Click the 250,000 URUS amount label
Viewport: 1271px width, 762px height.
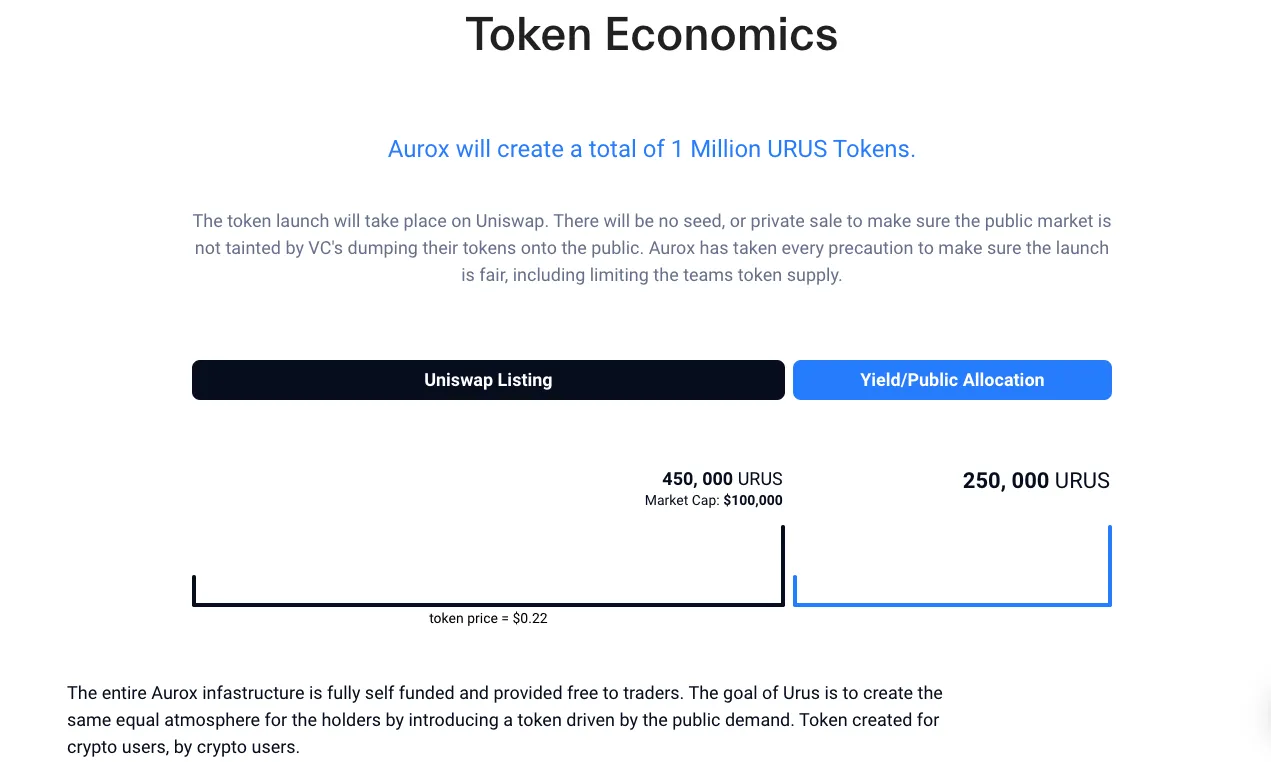[x=1036, y=481]
